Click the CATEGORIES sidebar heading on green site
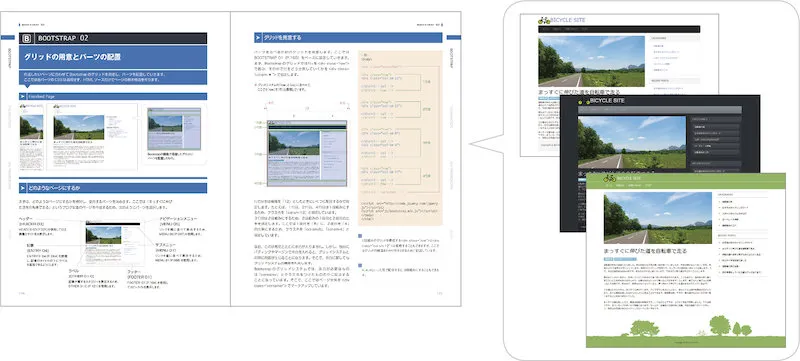Viewport: 800px width, 361px height. coord(726,194)
